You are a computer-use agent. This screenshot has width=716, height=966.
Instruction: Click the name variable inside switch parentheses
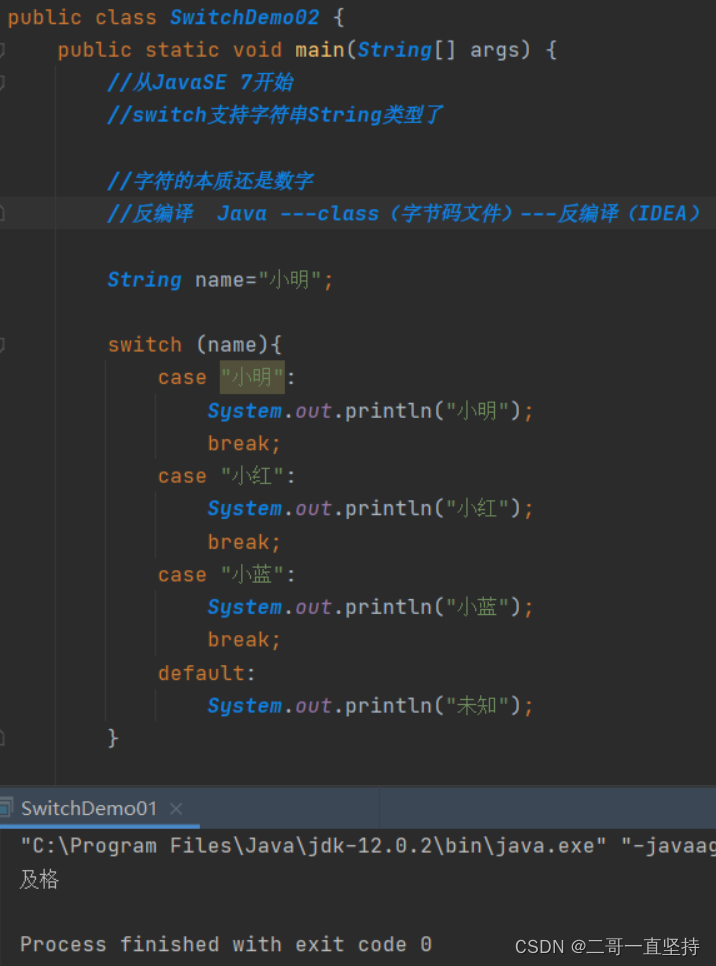(232, 345)
